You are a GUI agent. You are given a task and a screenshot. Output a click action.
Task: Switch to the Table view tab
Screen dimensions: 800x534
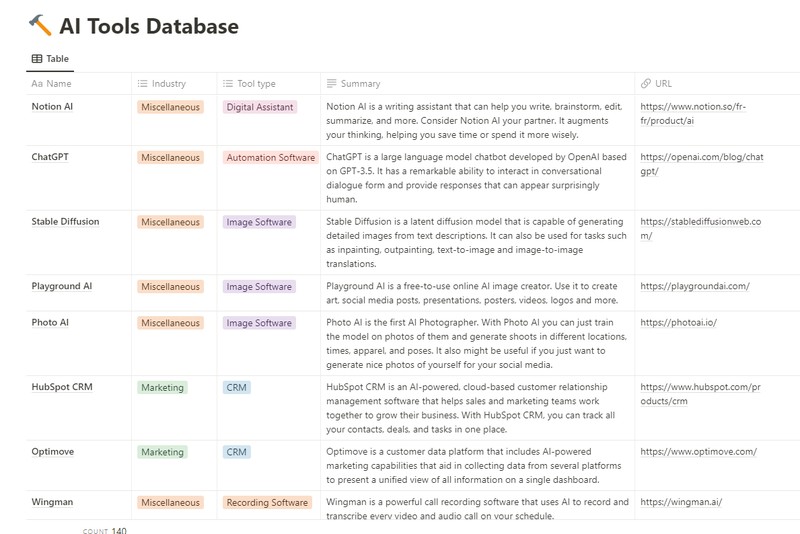[50, 59]
